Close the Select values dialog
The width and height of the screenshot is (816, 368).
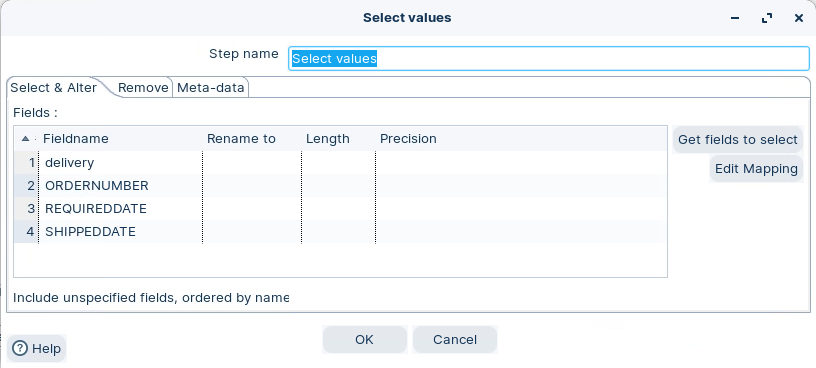click(799, 18)
